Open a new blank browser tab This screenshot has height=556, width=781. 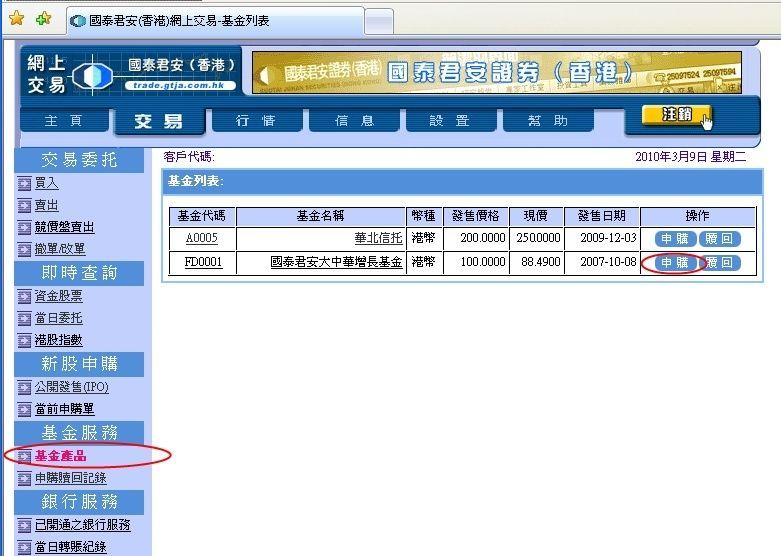(x=379, y=22)
